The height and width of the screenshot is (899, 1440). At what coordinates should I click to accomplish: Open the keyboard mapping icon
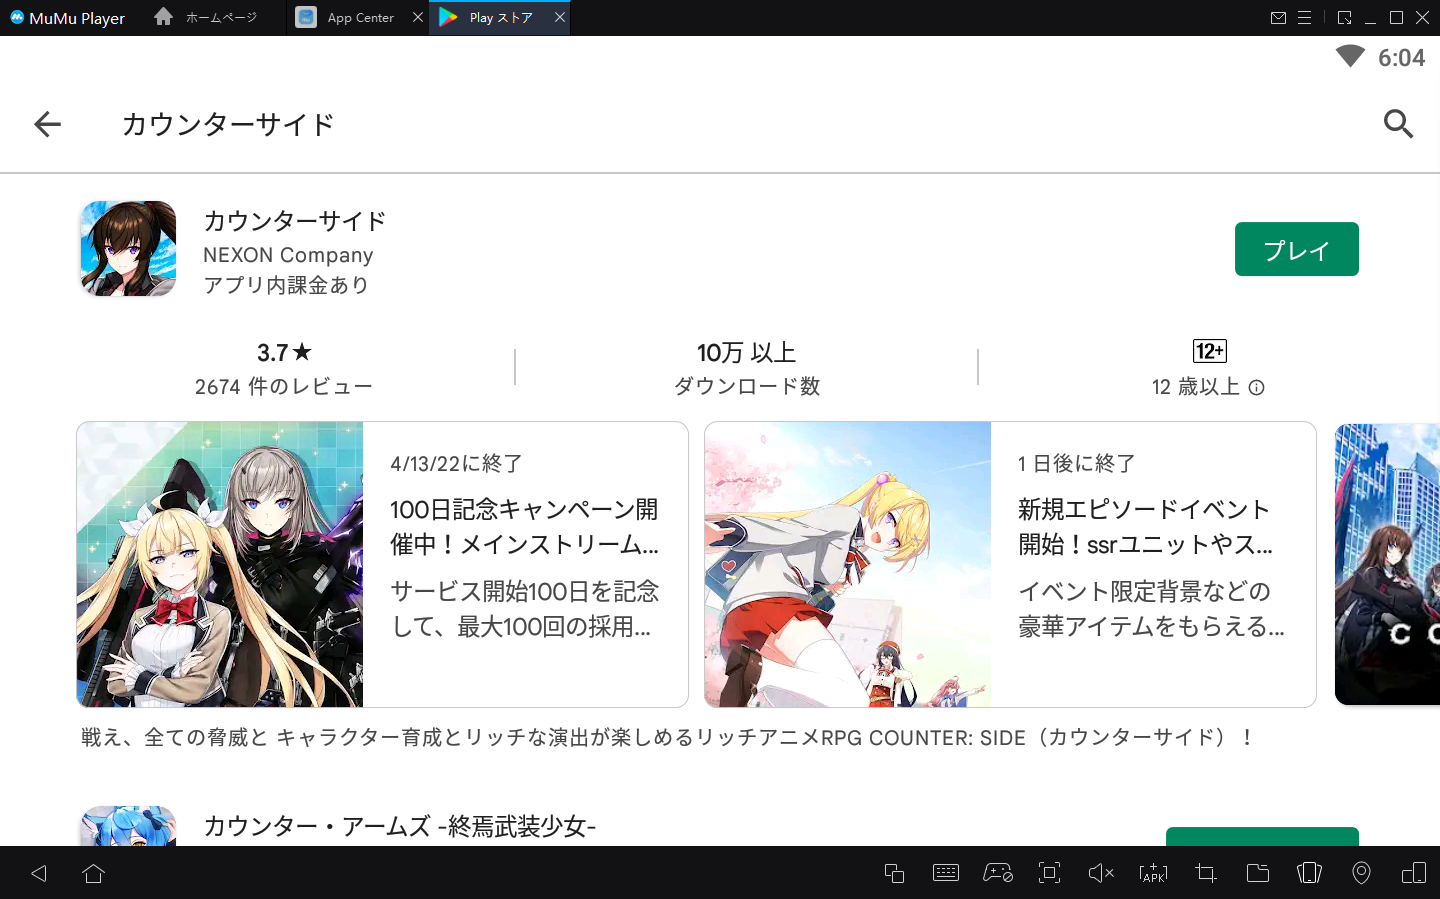(945, 873)
